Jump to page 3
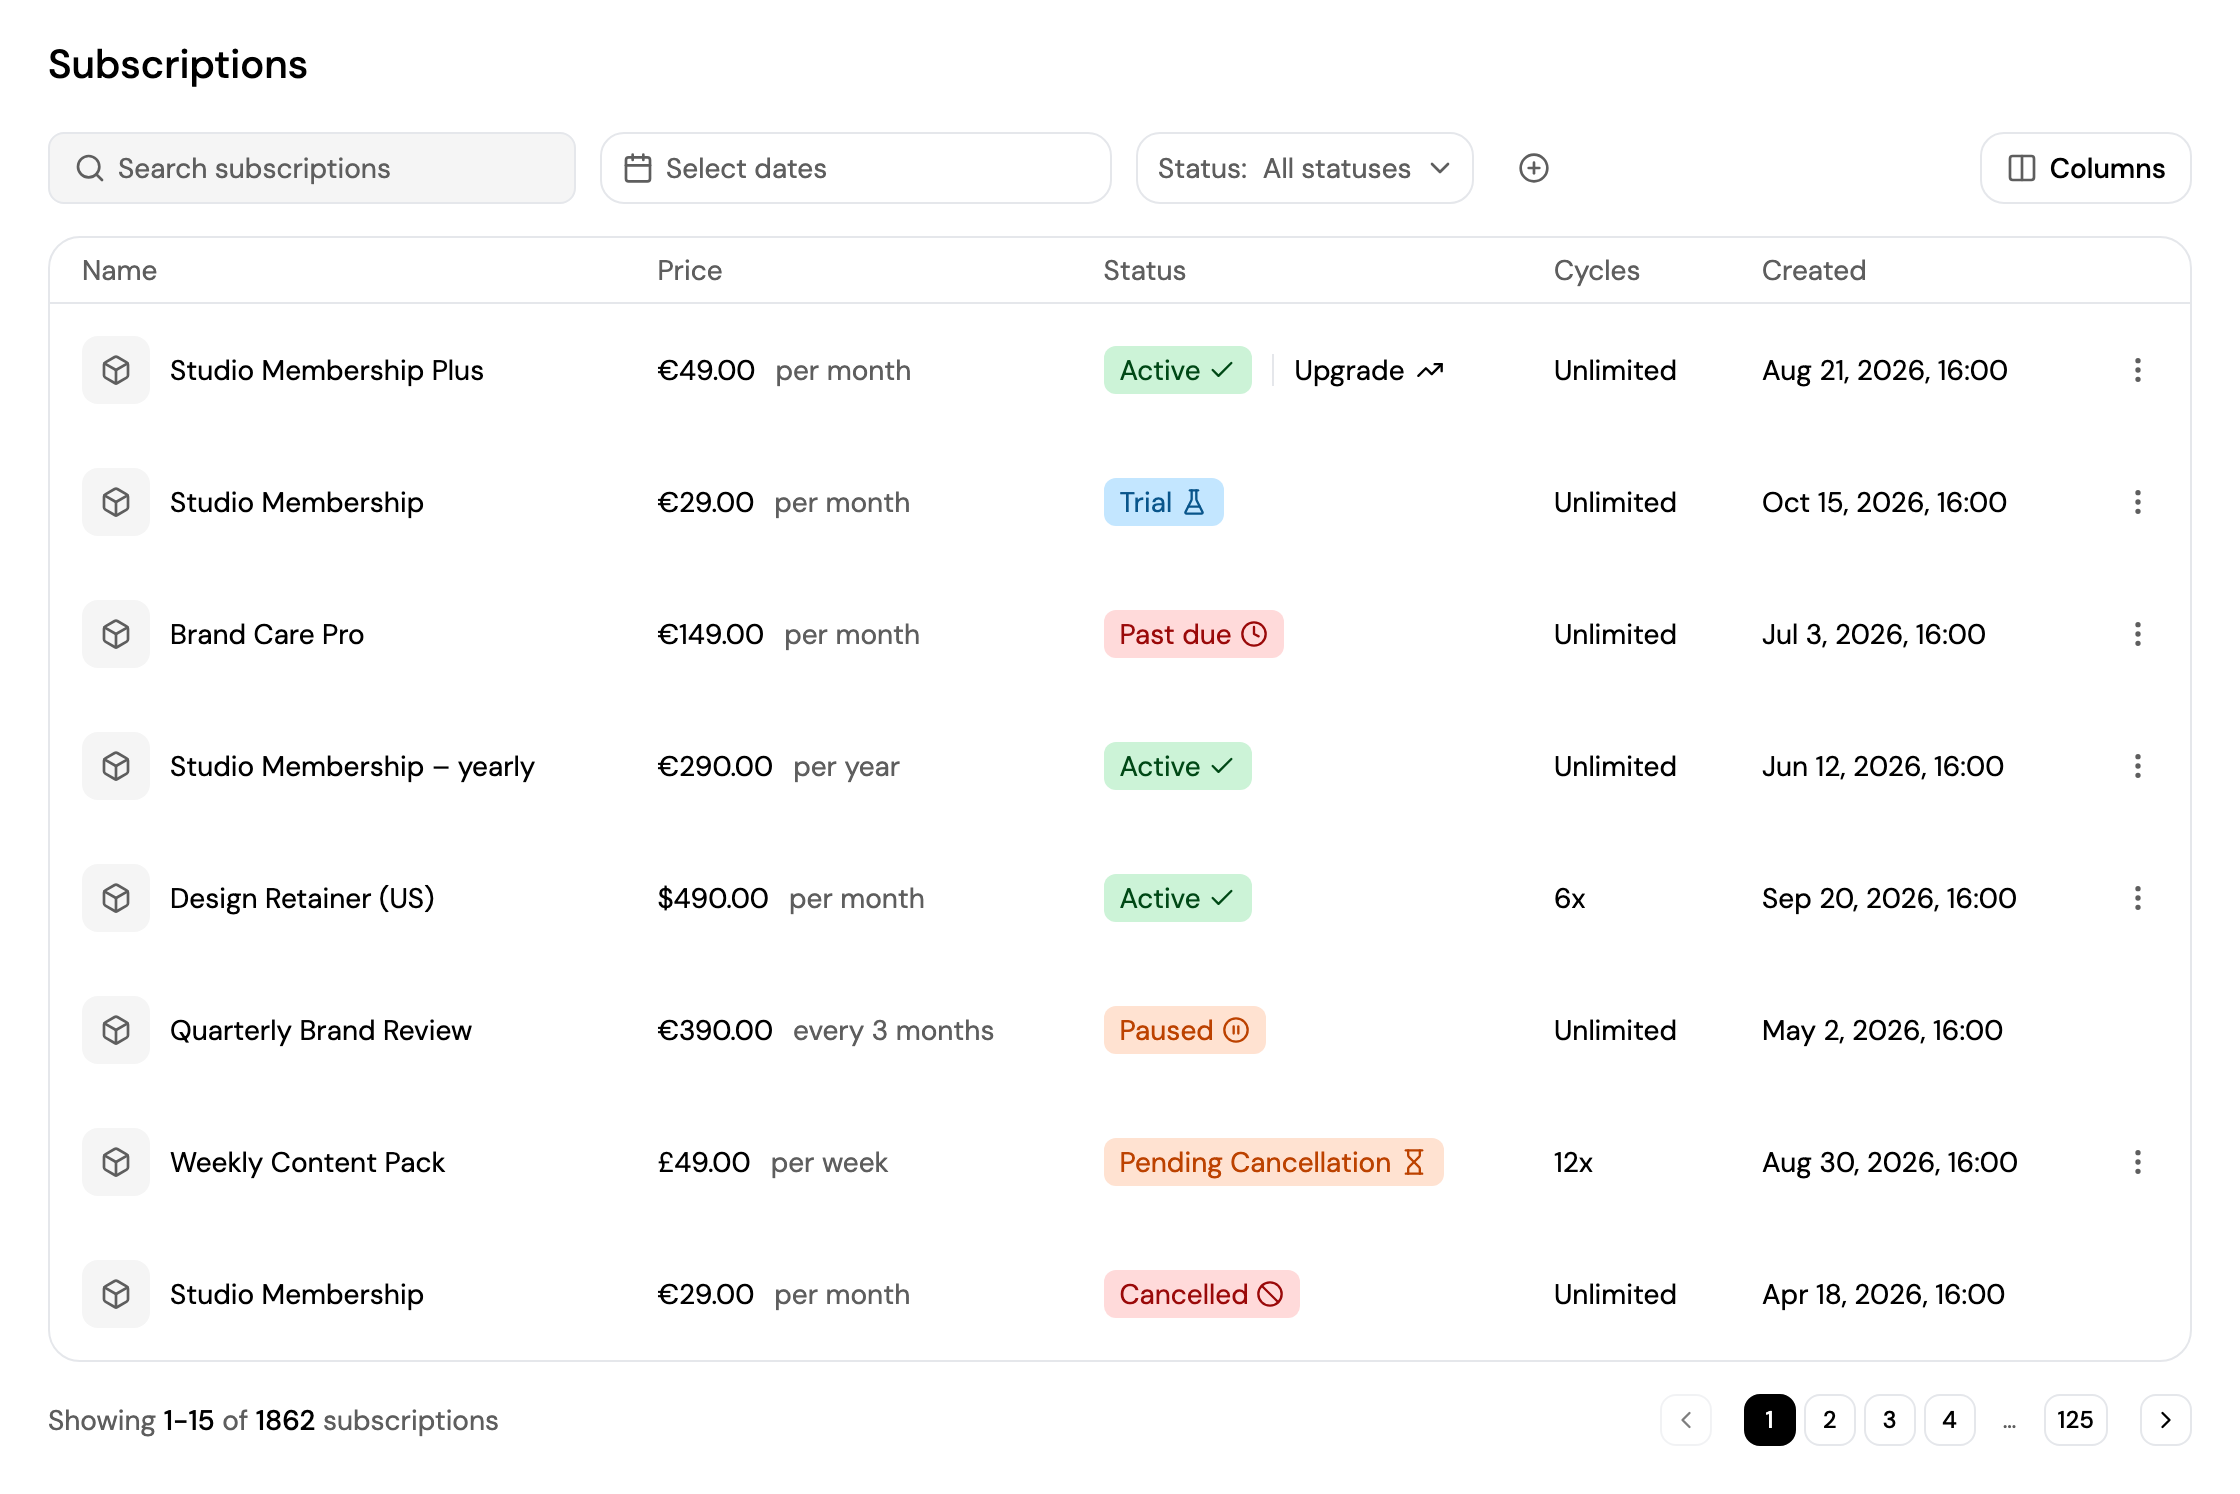 click(1889, 1420)
